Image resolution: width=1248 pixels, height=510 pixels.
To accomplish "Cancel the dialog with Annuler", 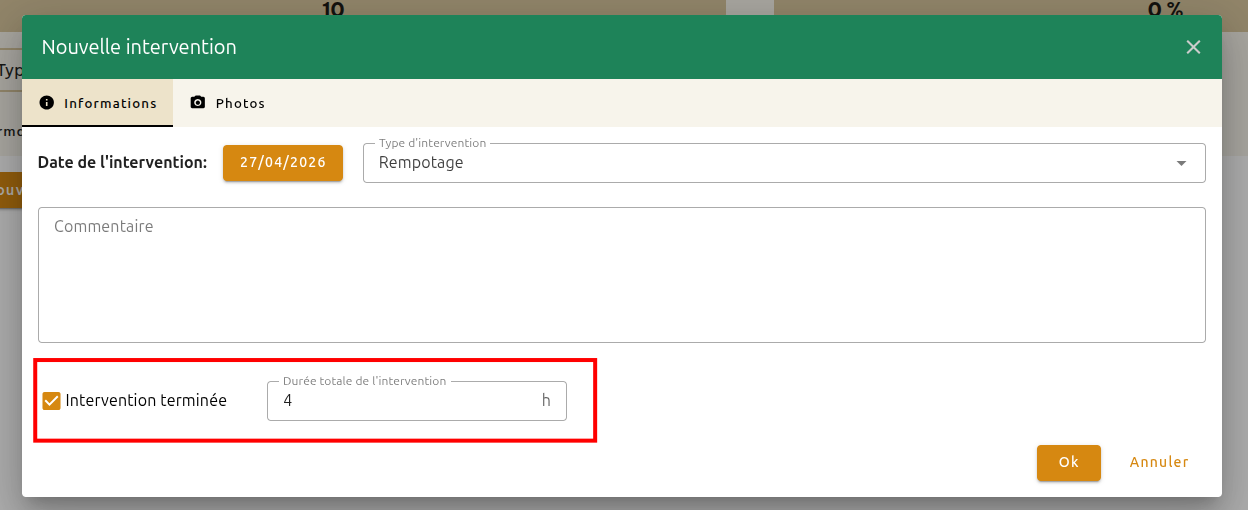I will coord(1159,462).
